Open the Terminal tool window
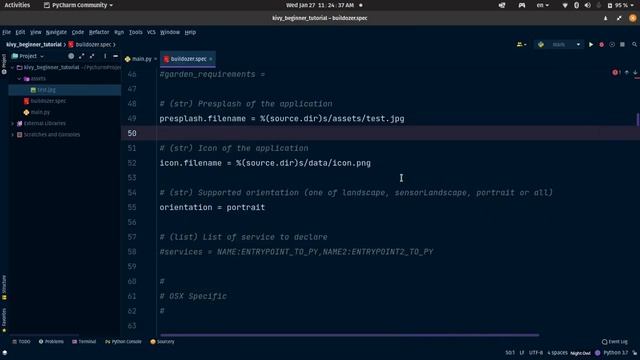Screen dimensions: 640x360 click(x=84, y=342)
